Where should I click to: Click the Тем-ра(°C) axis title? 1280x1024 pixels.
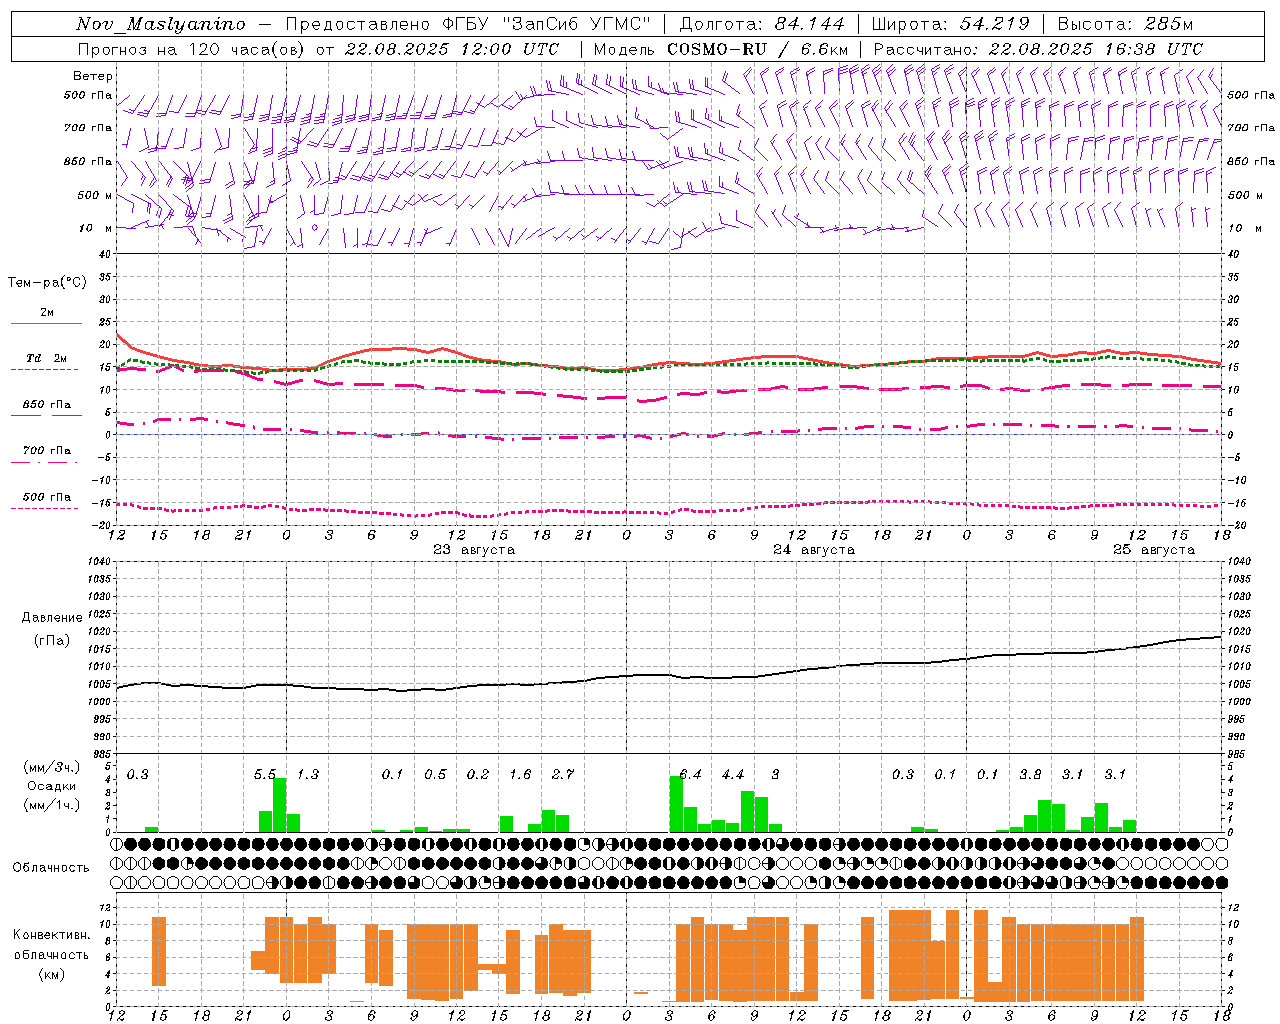47,283
